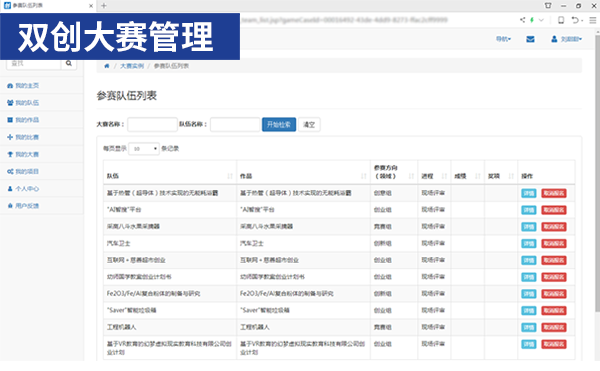
Task: Click the page vertical scrollbar
Action: point(597,172)
